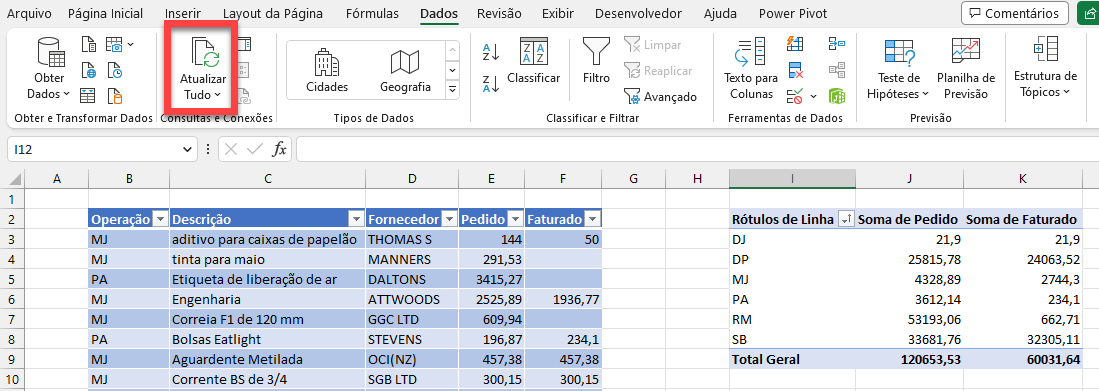1099x391 pixels.
Task: Click the Flash Fill lightning icon
Action: tap(795, 44)
